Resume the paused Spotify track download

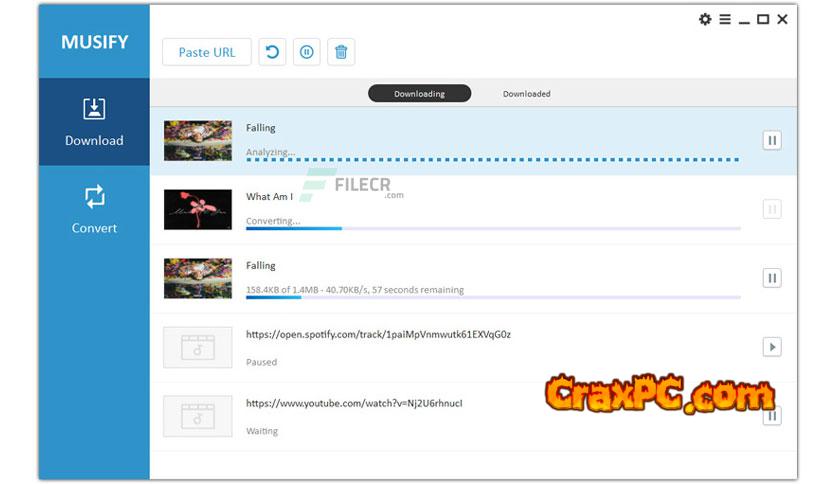coord(771,347)
